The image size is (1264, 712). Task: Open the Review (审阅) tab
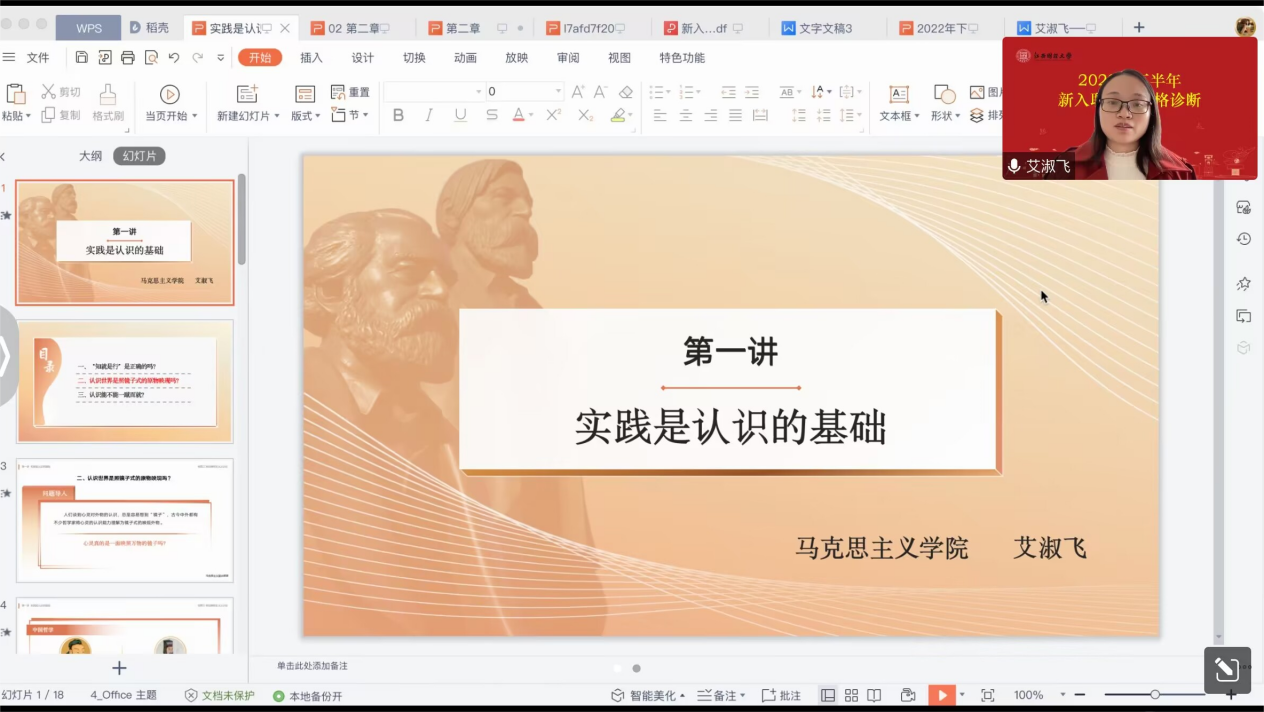click(x=567, y=58)
